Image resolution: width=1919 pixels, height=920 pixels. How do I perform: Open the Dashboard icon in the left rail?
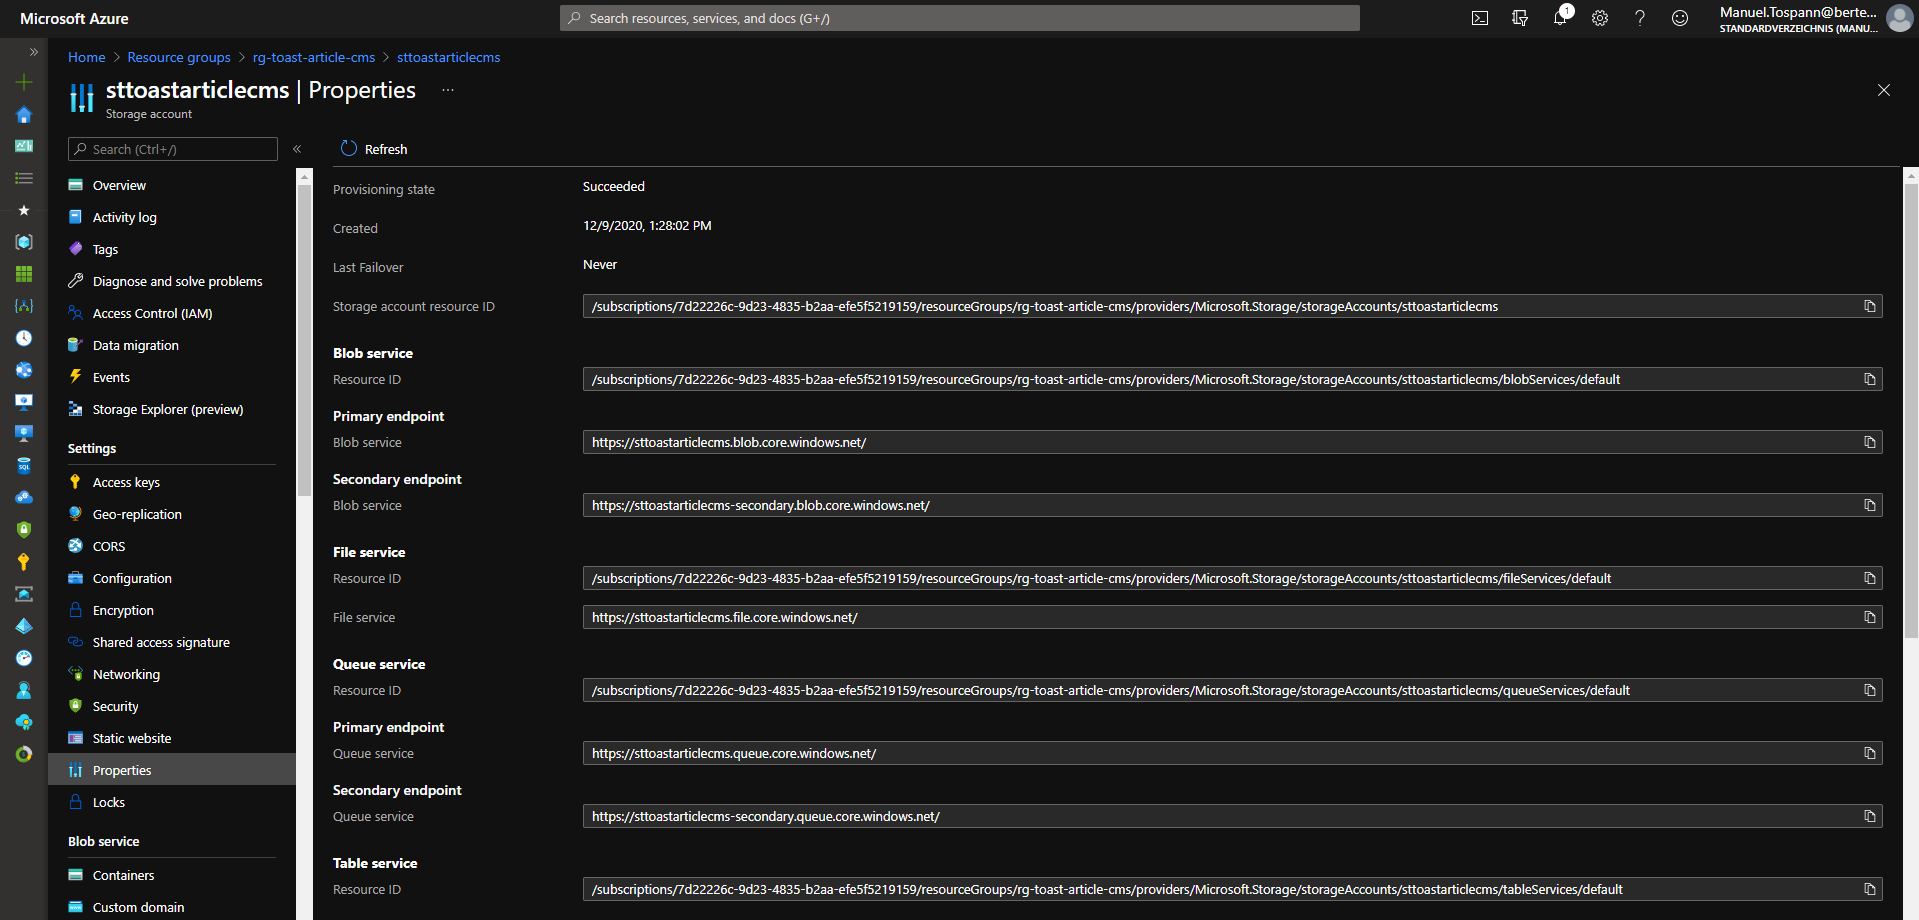(24, 146)
